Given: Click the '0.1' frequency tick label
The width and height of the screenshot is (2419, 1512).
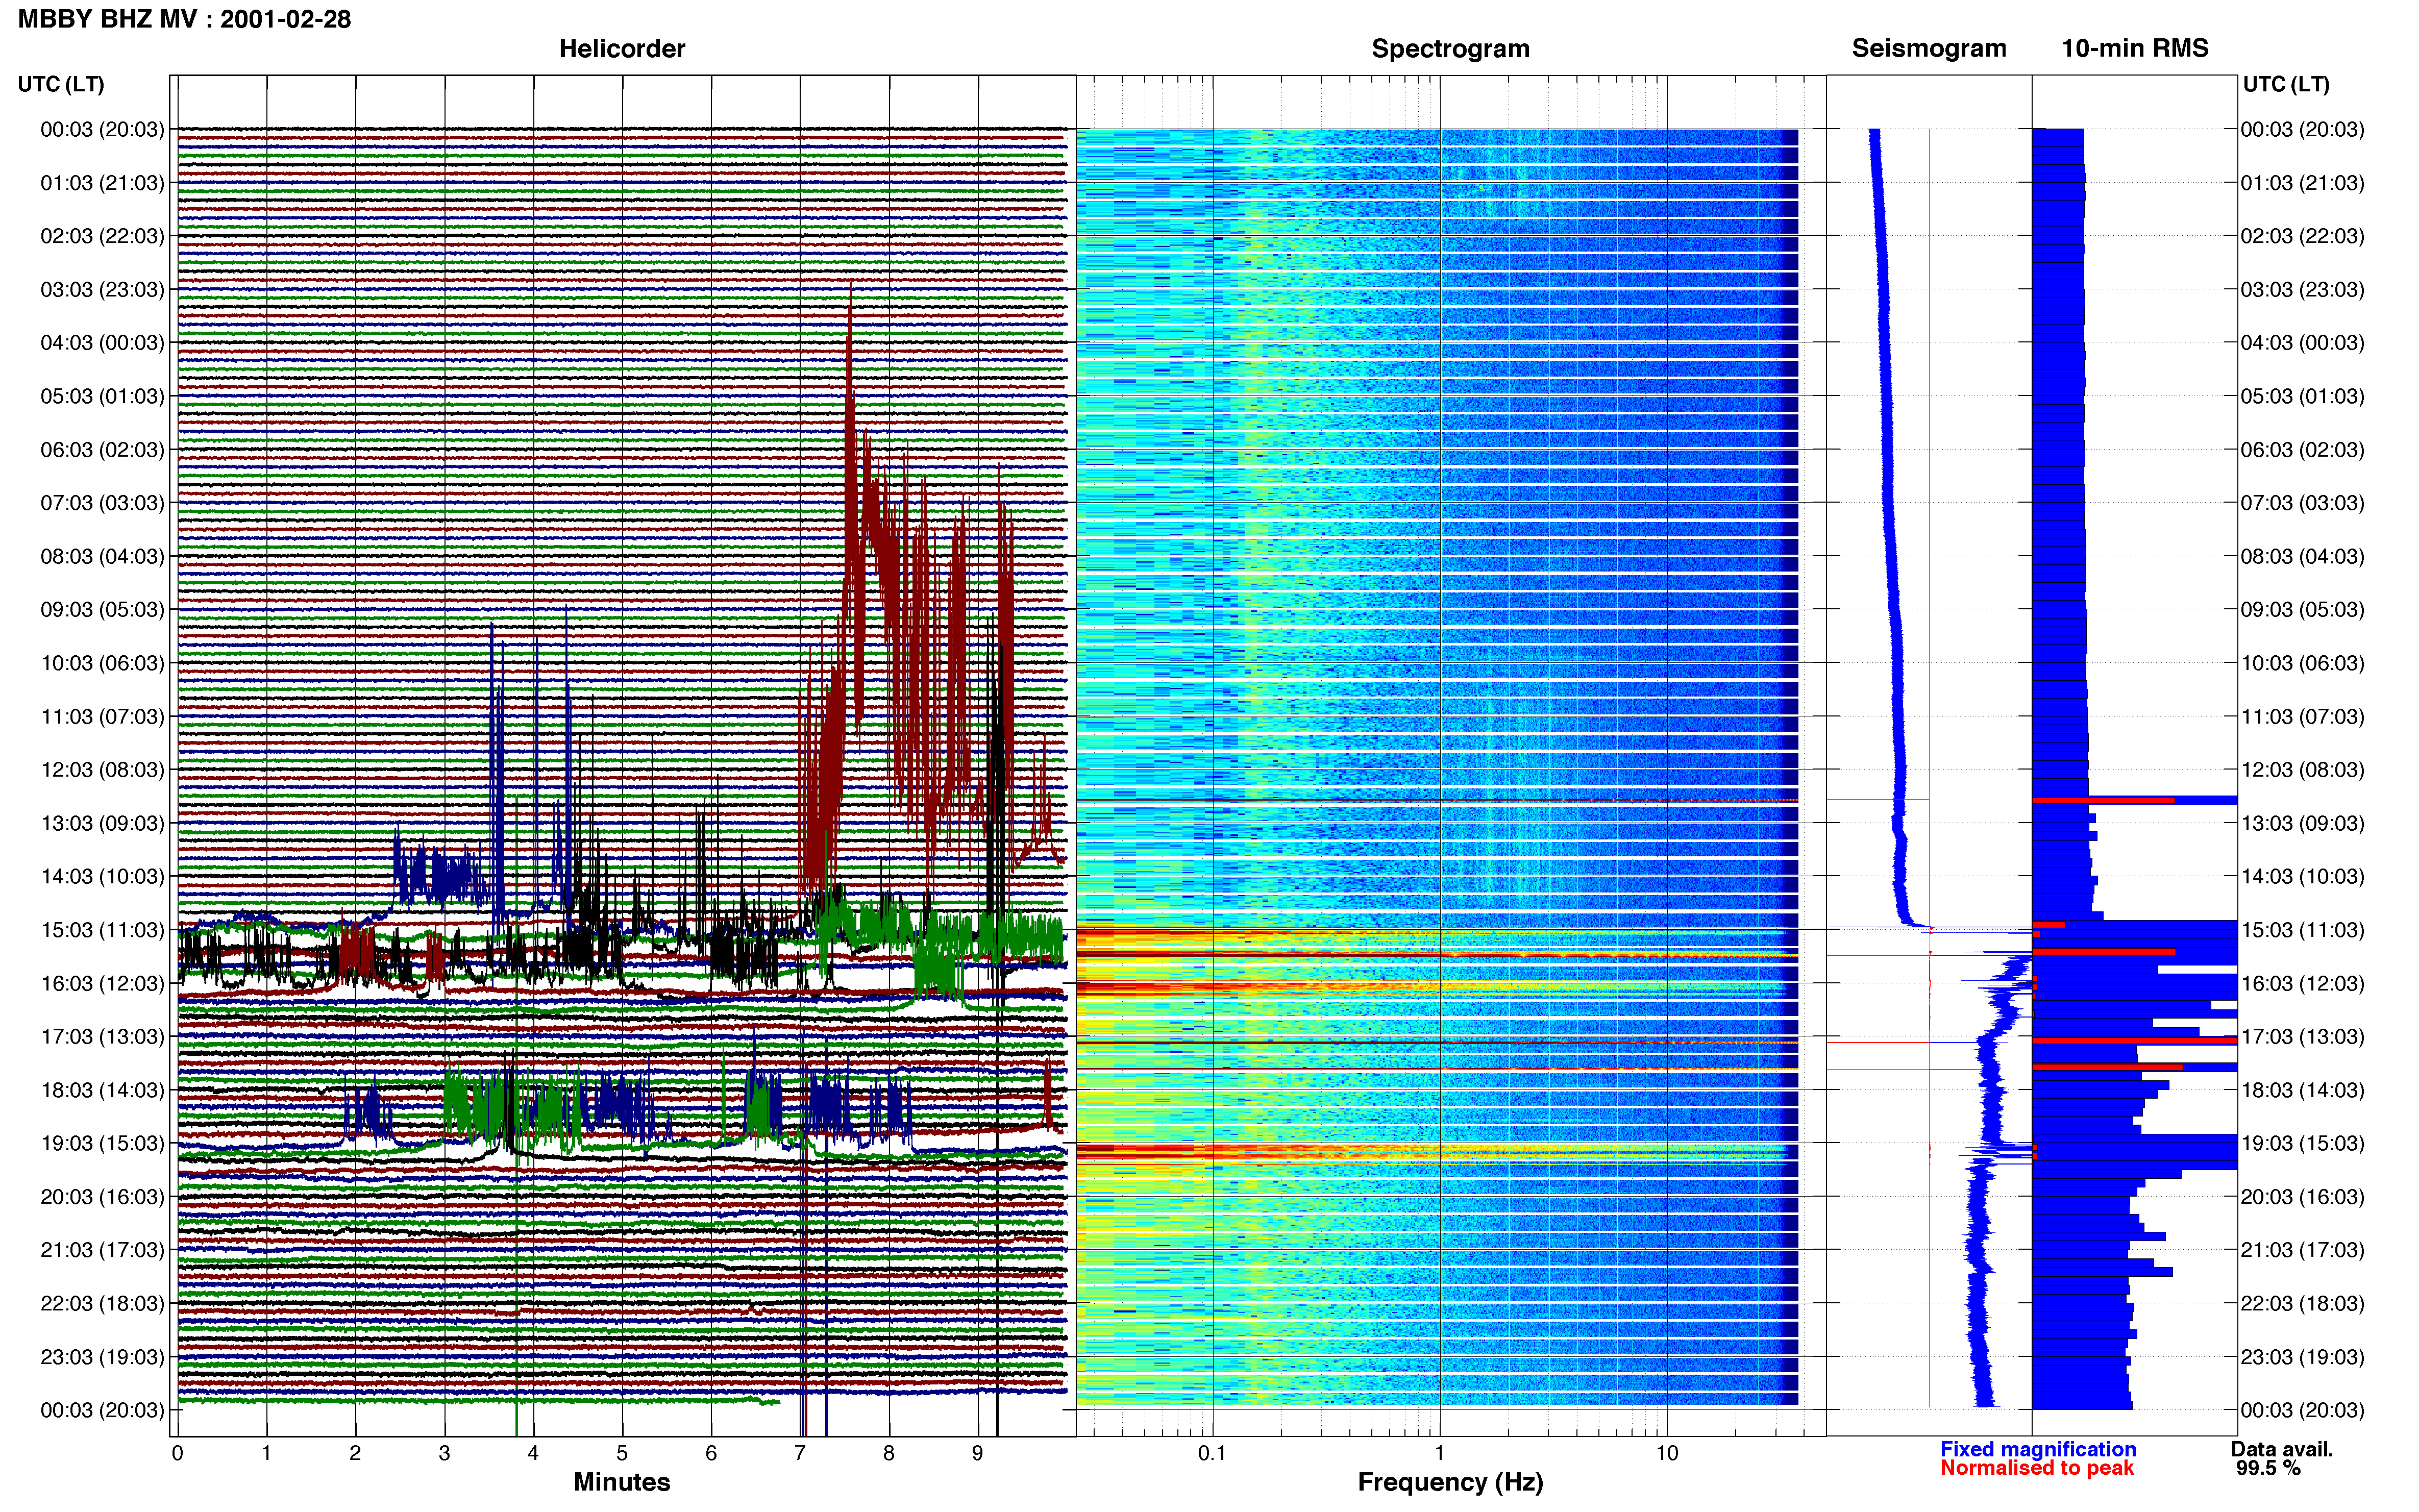Looking at the screenshot, I should click(x=1212, y=1453).
